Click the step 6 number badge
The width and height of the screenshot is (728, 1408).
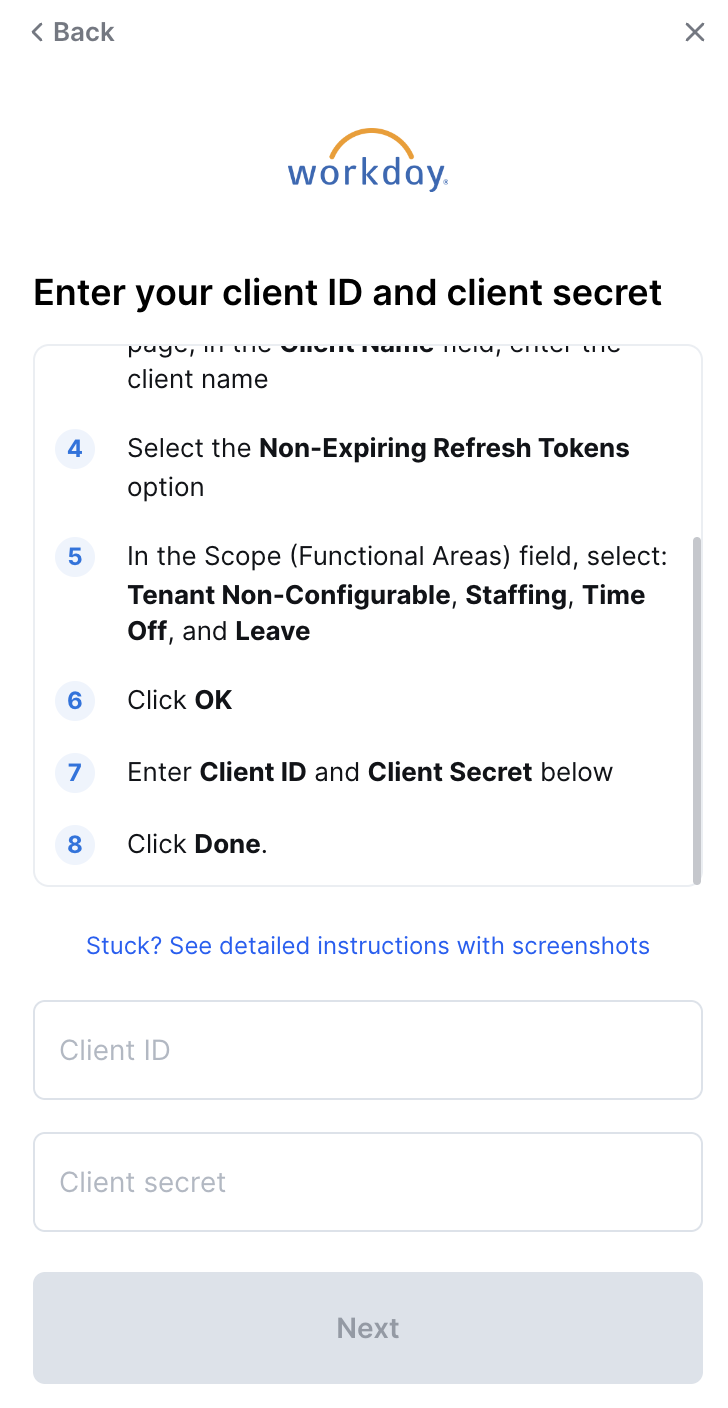coord(75,700)
